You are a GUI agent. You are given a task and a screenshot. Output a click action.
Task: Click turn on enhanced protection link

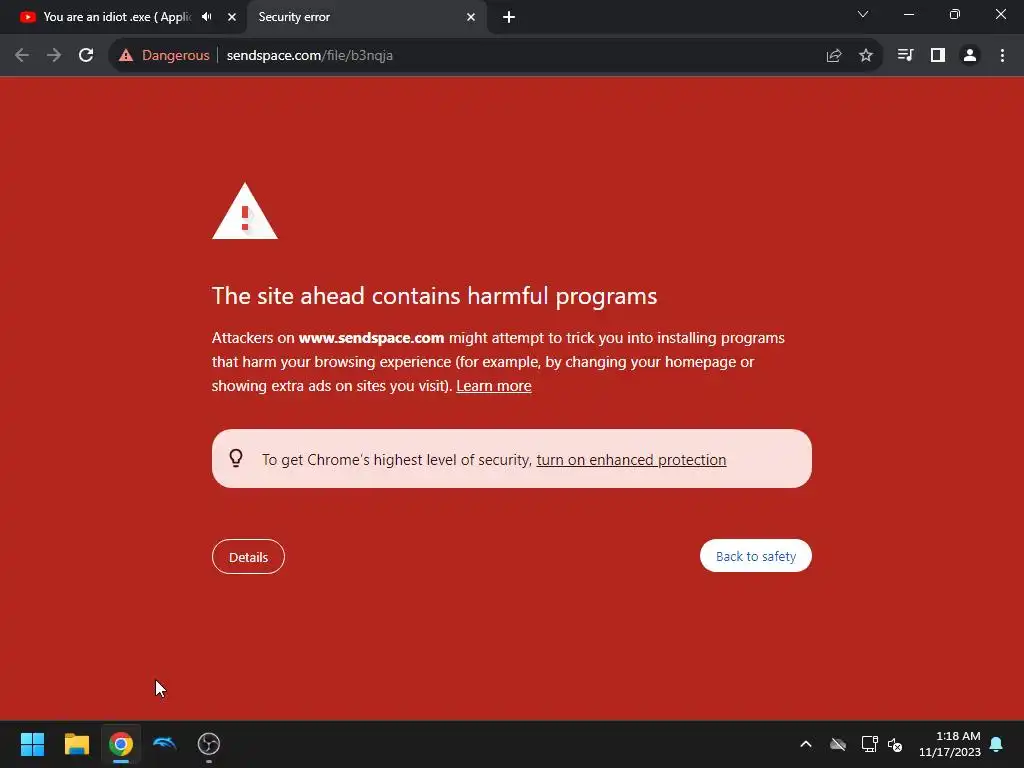pos(631,460)
